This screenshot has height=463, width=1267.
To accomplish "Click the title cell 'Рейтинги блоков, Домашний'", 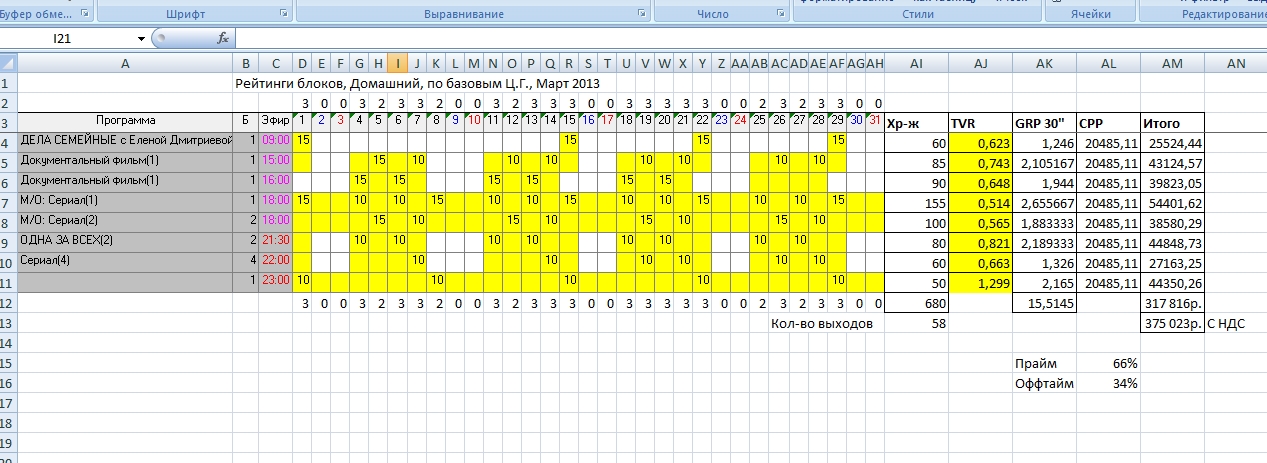I will [x=417, y=84].
